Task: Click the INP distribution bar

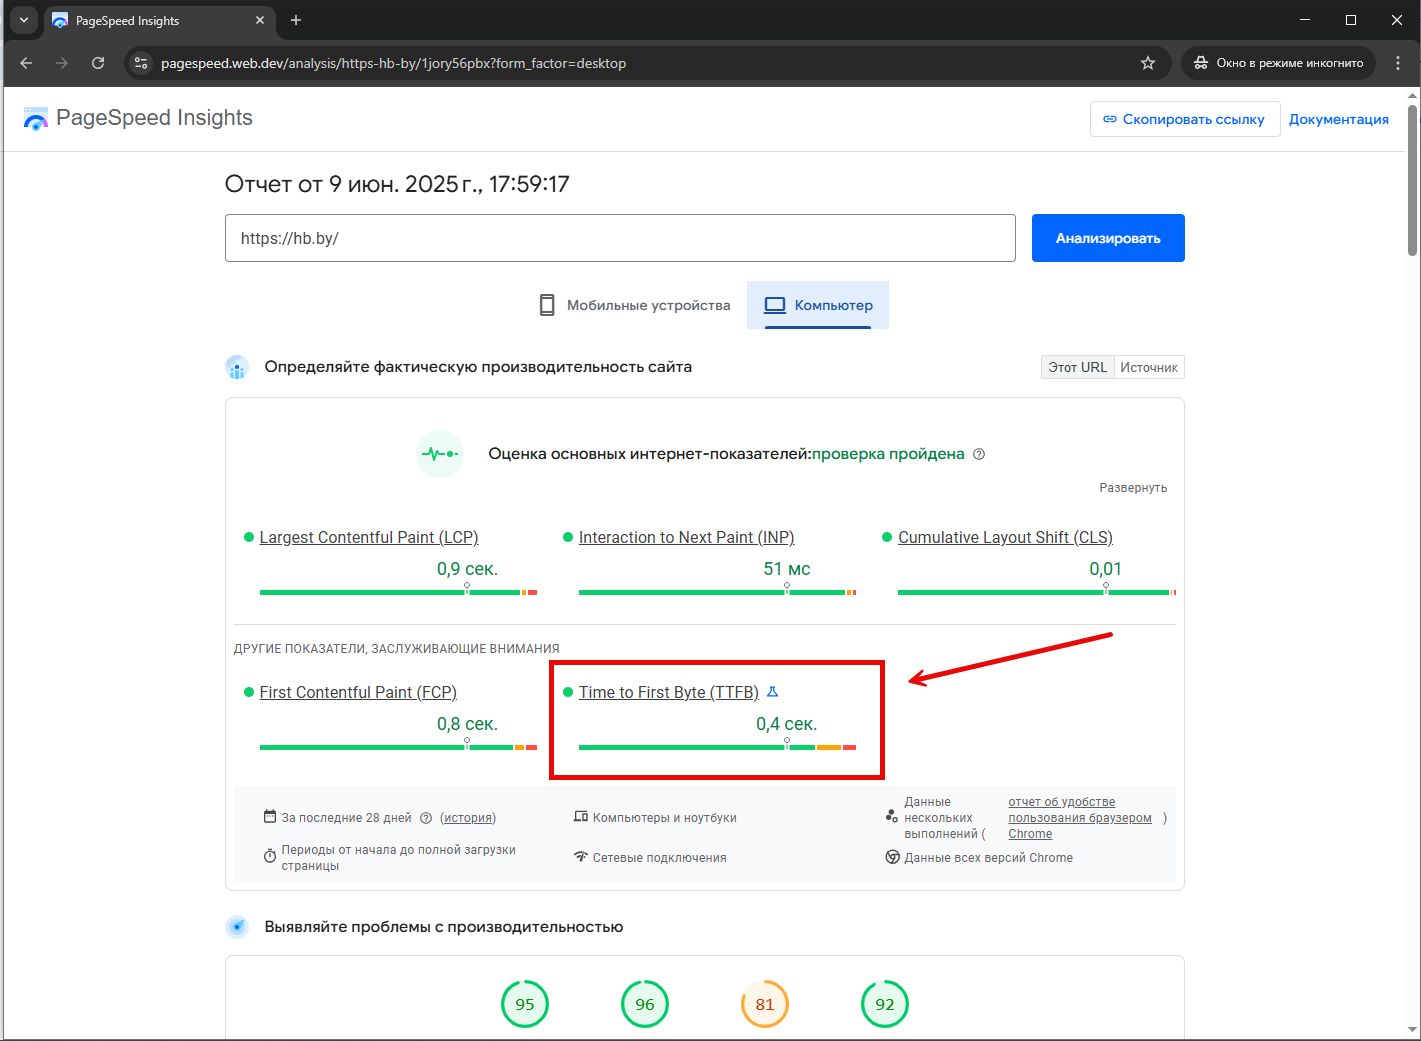Action: pos(717,592)
